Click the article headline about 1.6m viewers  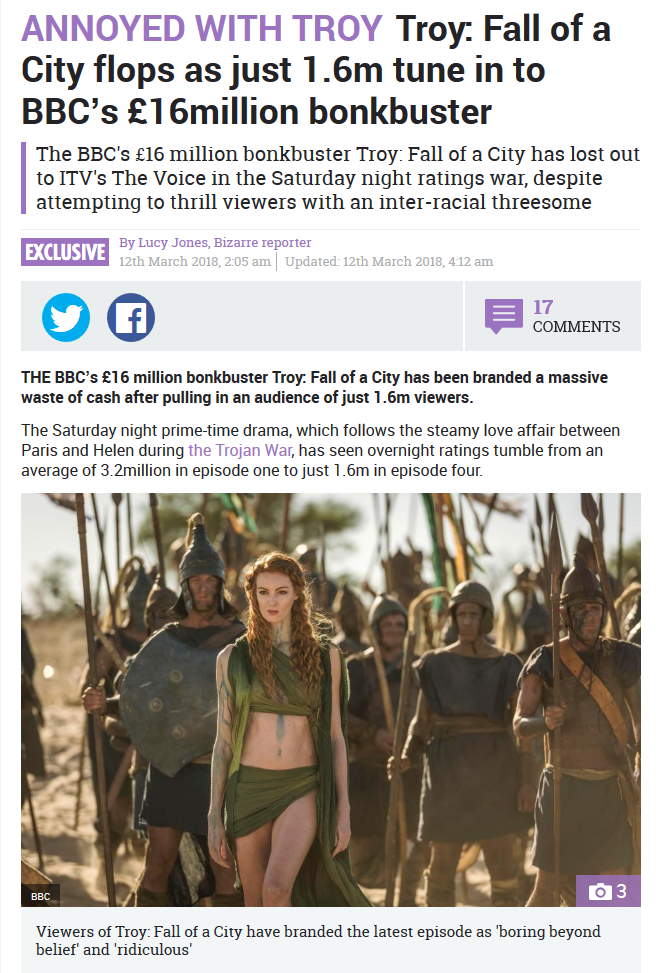point(316,70)
